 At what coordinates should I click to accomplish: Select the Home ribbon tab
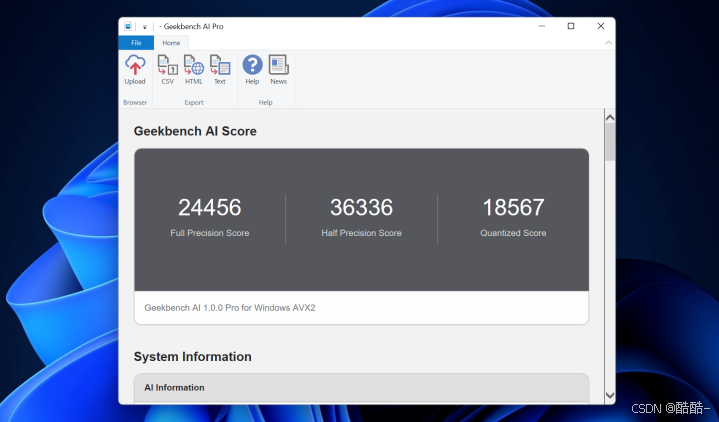pyautogui.click(x=171, y=43)
